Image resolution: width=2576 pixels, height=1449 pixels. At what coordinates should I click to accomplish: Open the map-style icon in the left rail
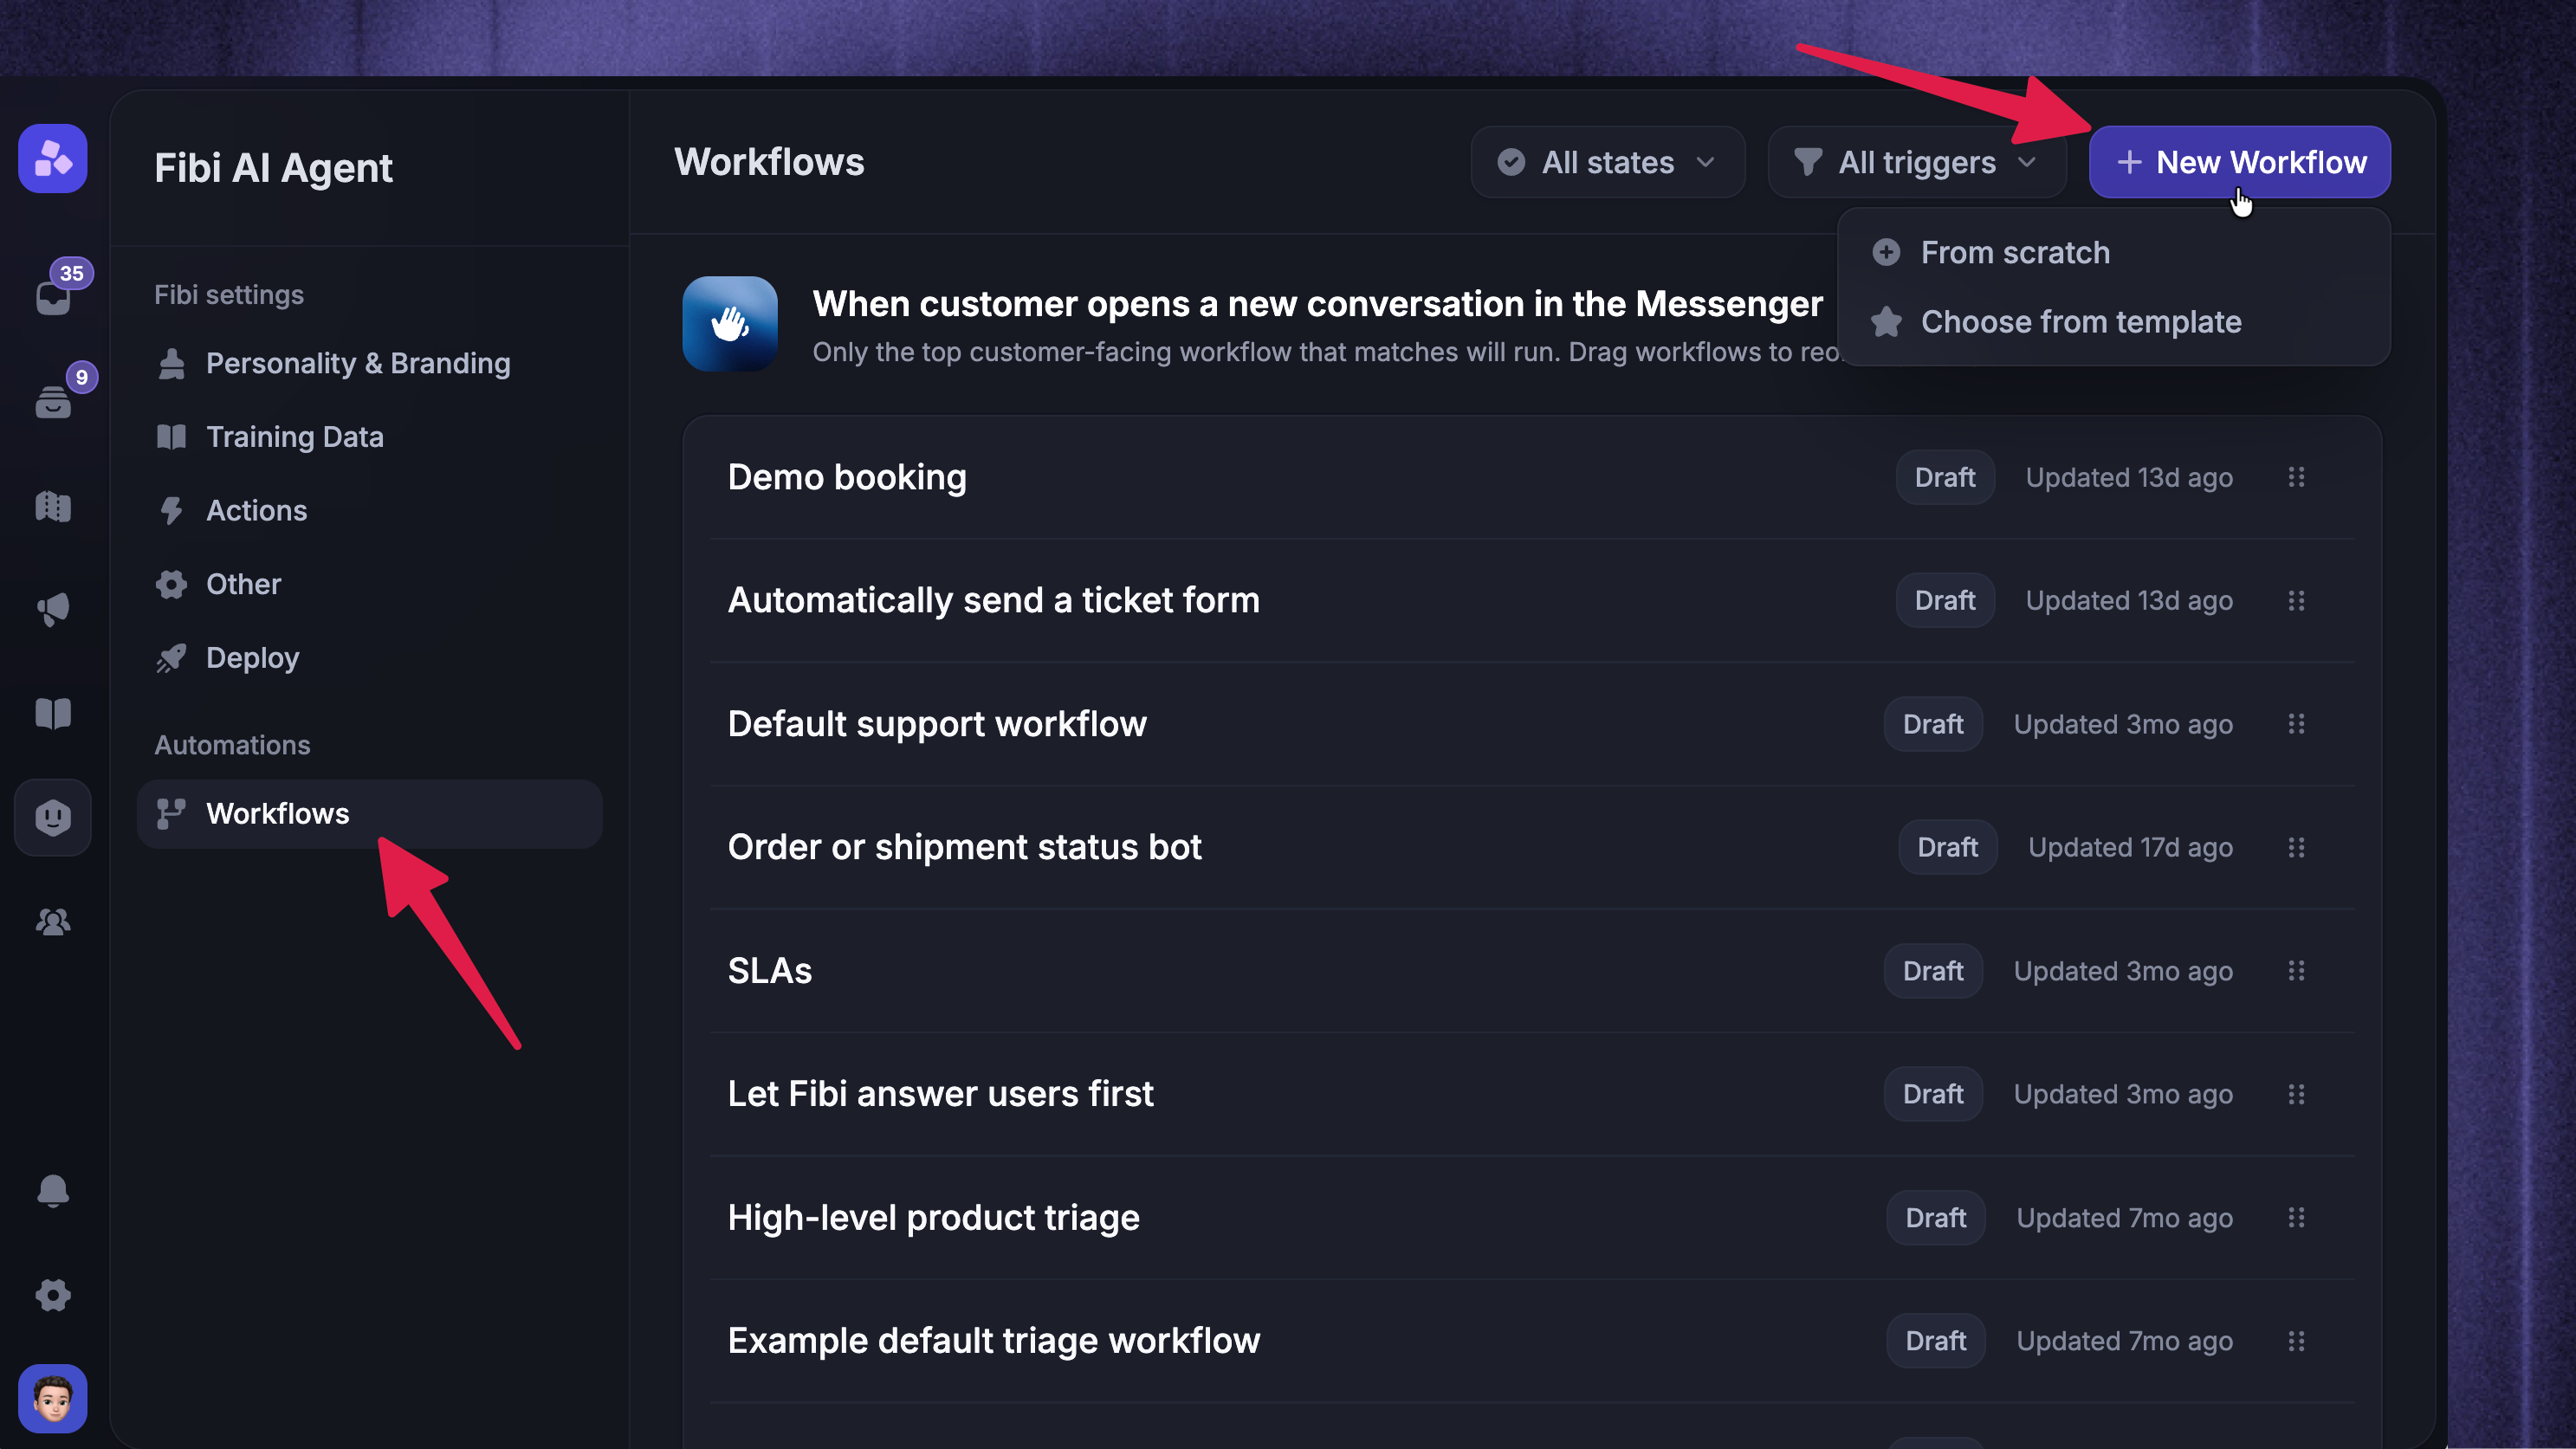coord(53,507)
